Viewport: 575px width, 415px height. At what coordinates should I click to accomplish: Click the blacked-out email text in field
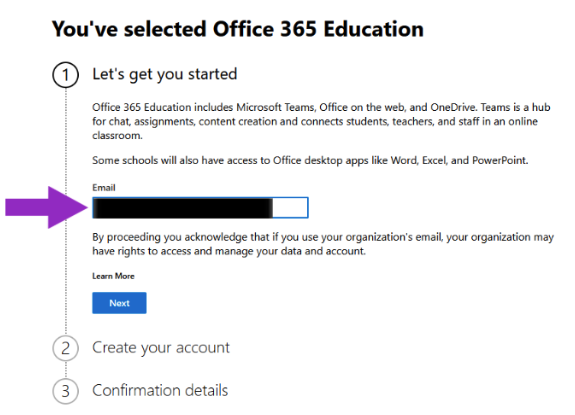pos(183,208)
